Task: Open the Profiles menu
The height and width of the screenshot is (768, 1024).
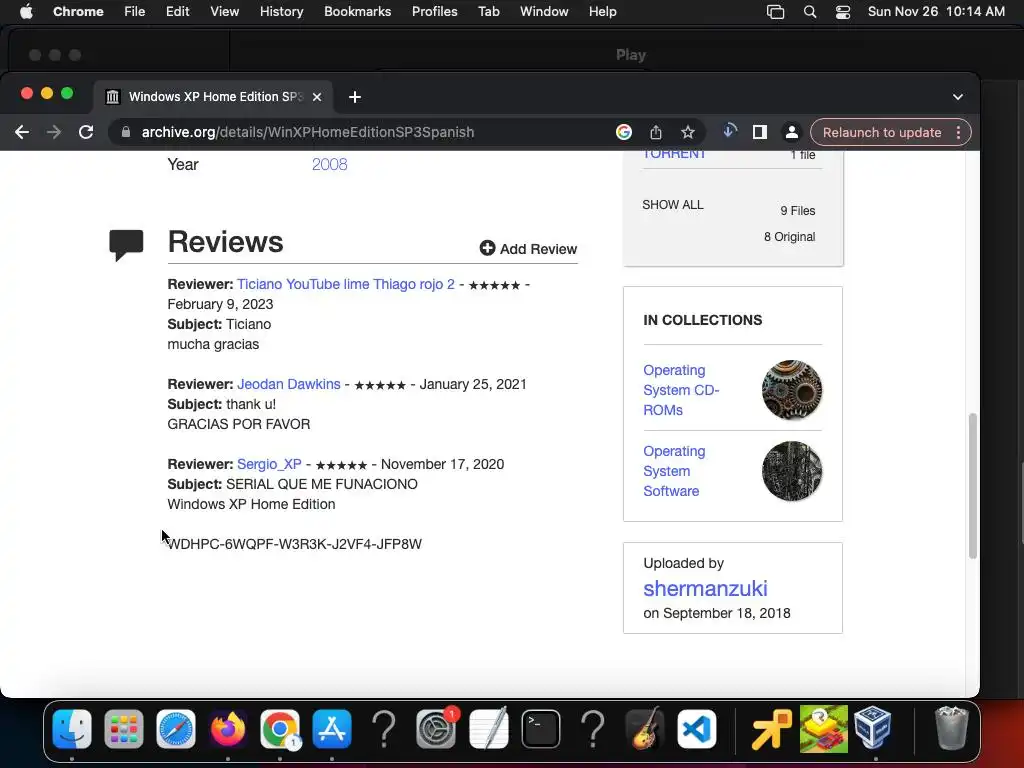Action: pos(434,11)
